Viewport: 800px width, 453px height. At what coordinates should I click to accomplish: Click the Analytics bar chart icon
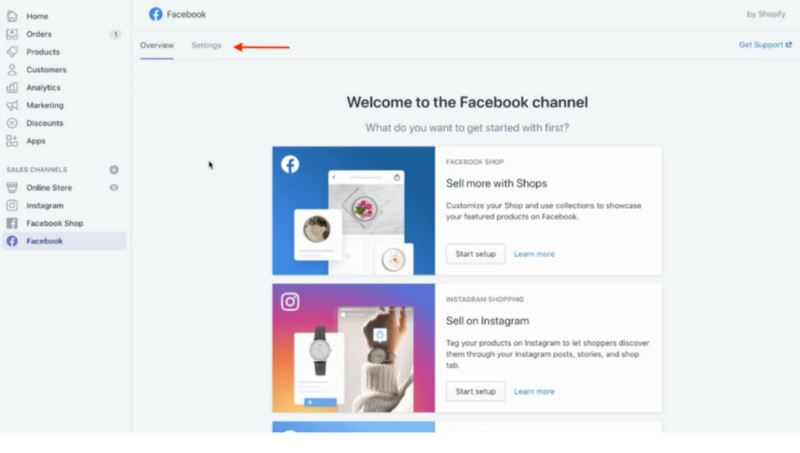pos(12,88)
